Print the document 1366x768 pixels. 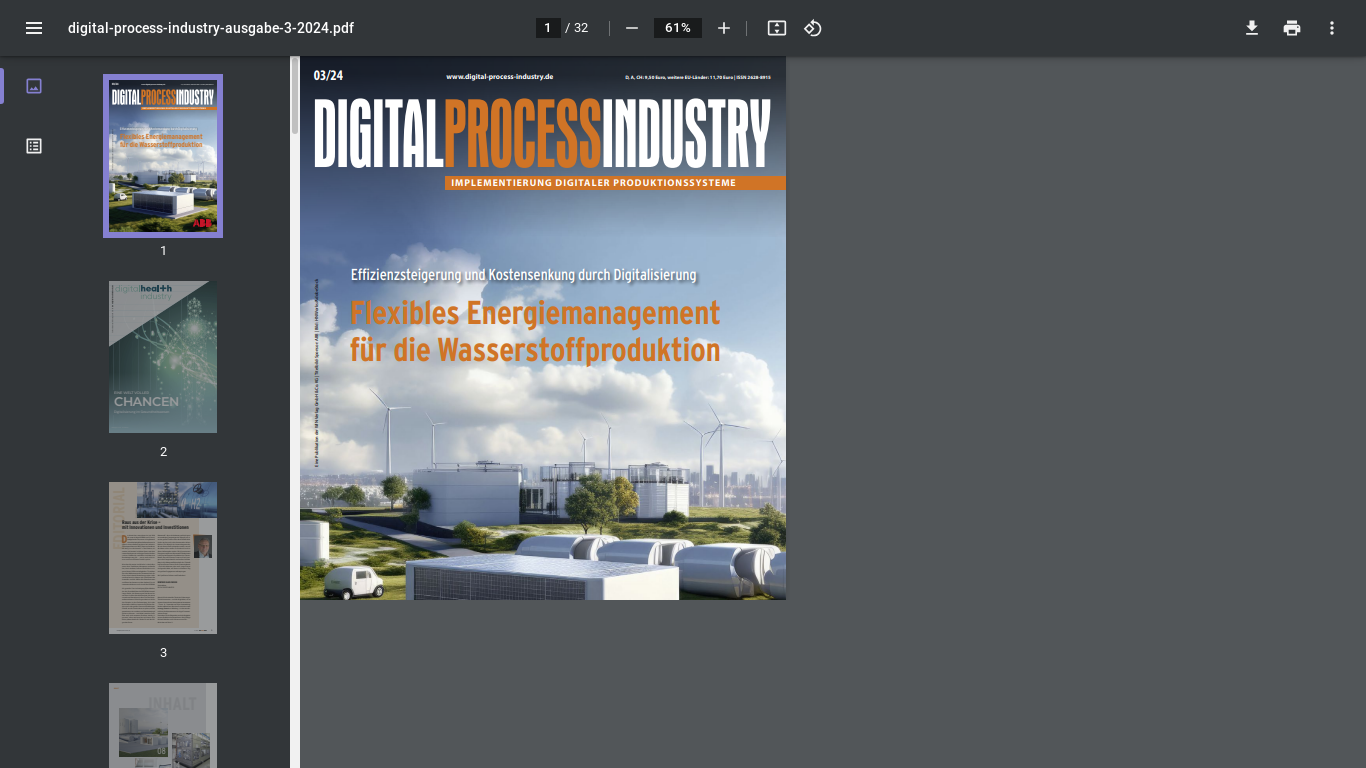click(x=1292, y=28)
